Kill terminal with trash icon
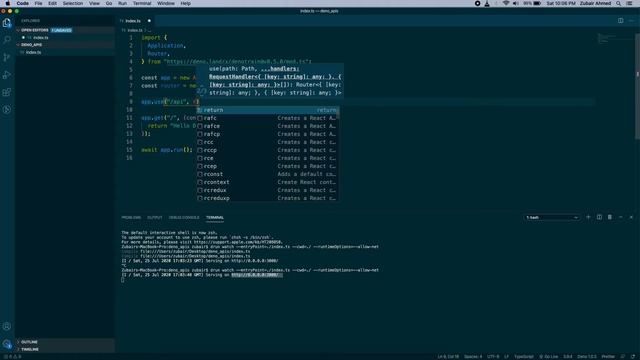This screenshot has height=360, width=640. (610, 218)
